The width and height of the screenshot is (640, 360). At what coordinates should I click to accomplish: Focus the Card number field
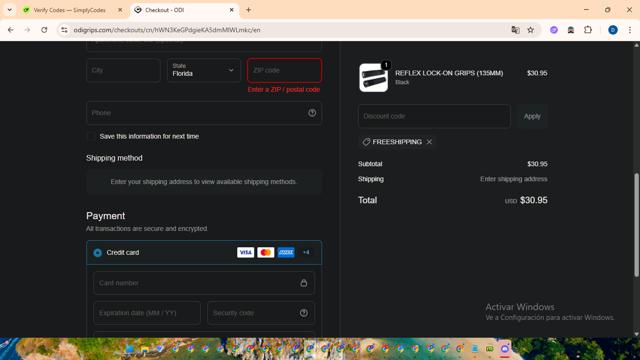coord(204,283)
